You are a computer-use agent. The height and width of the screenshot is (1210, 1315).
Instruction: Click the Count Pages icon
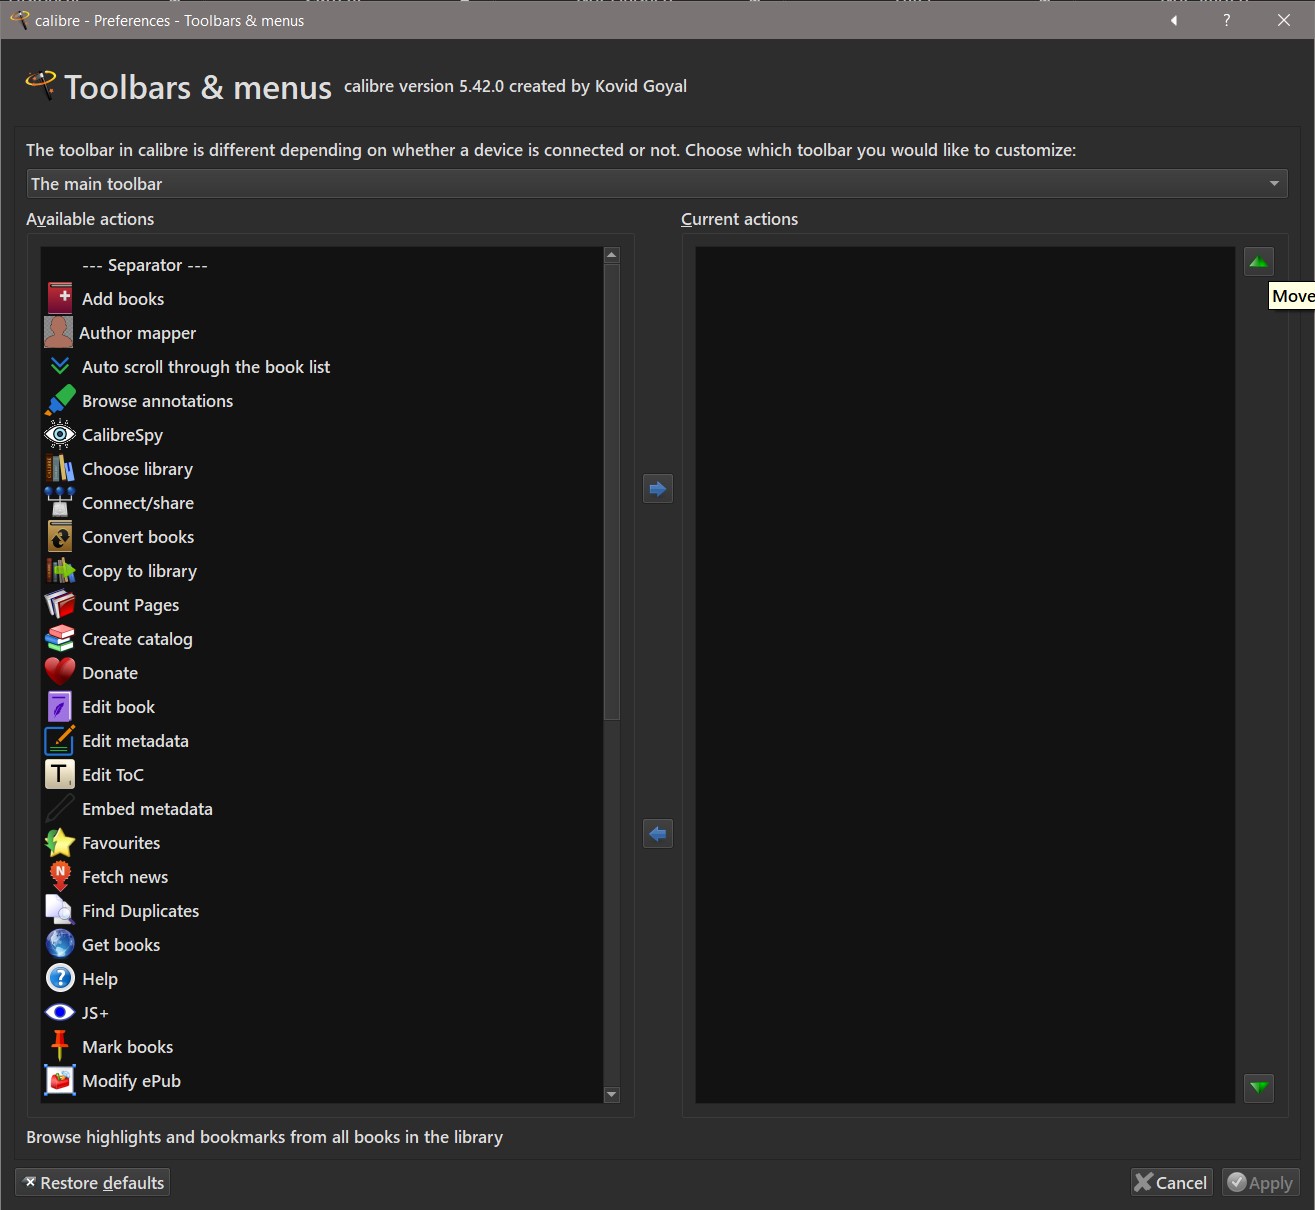[x=60, y=604]
